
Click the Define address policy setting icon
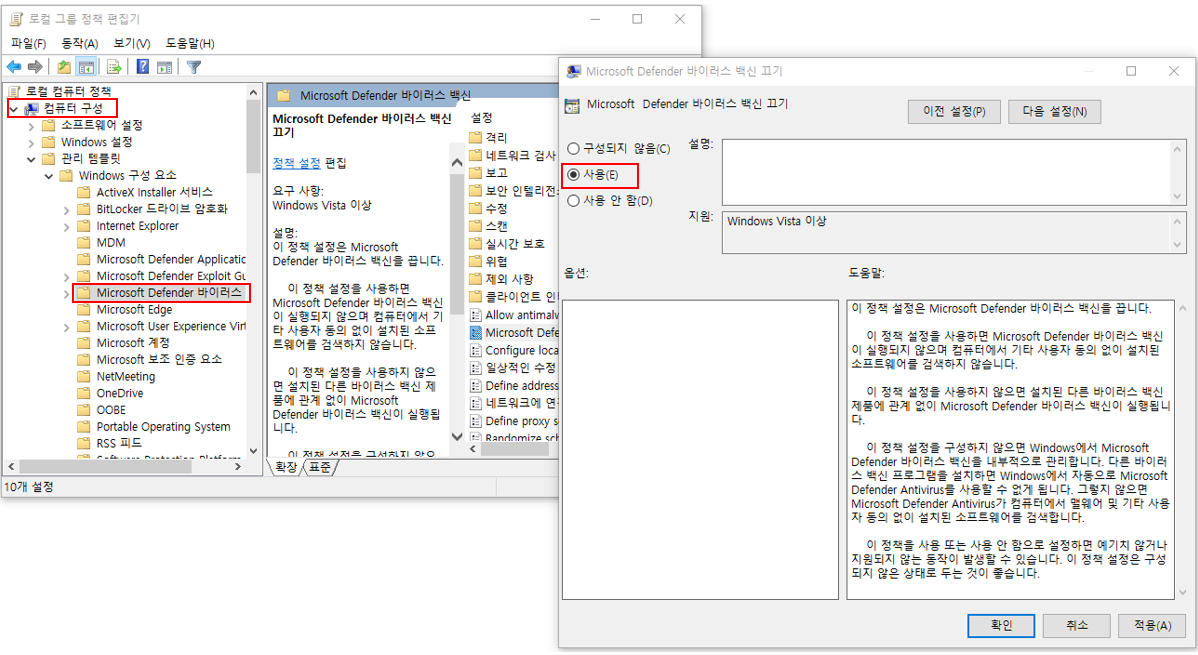[475, 386]
